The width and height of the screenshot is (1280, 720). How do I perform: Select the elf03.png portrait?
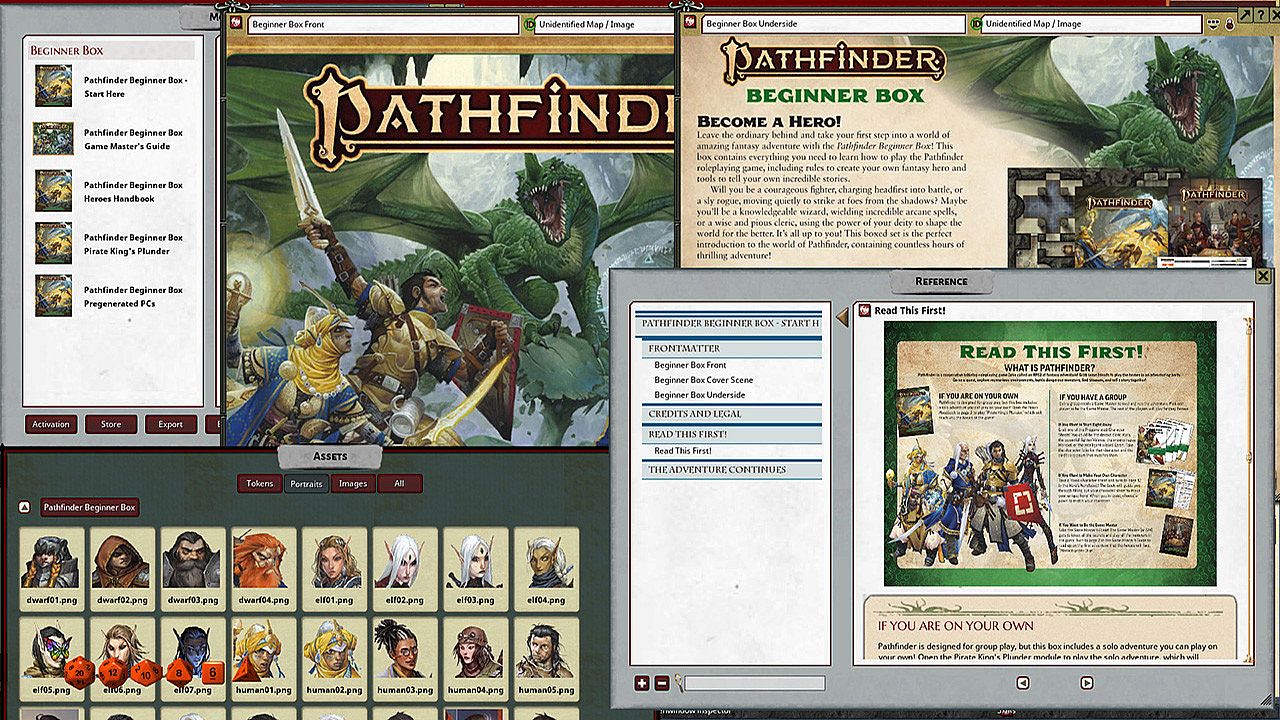coord(476,567)
